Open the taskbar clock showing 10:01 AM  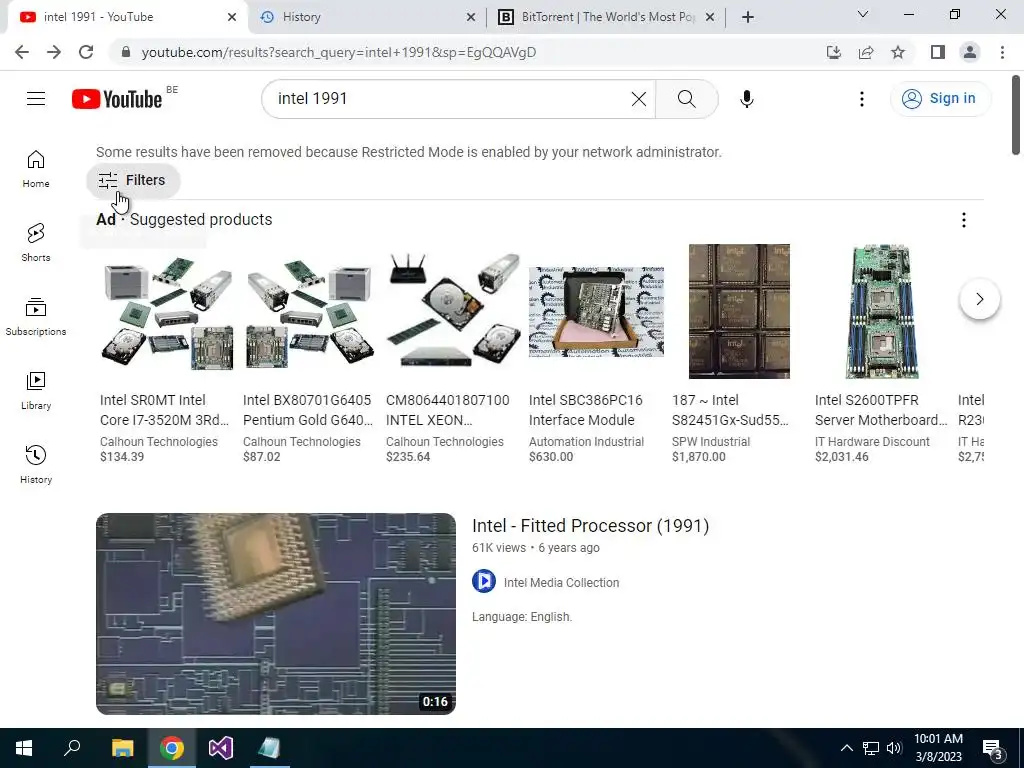click(938, 748)
